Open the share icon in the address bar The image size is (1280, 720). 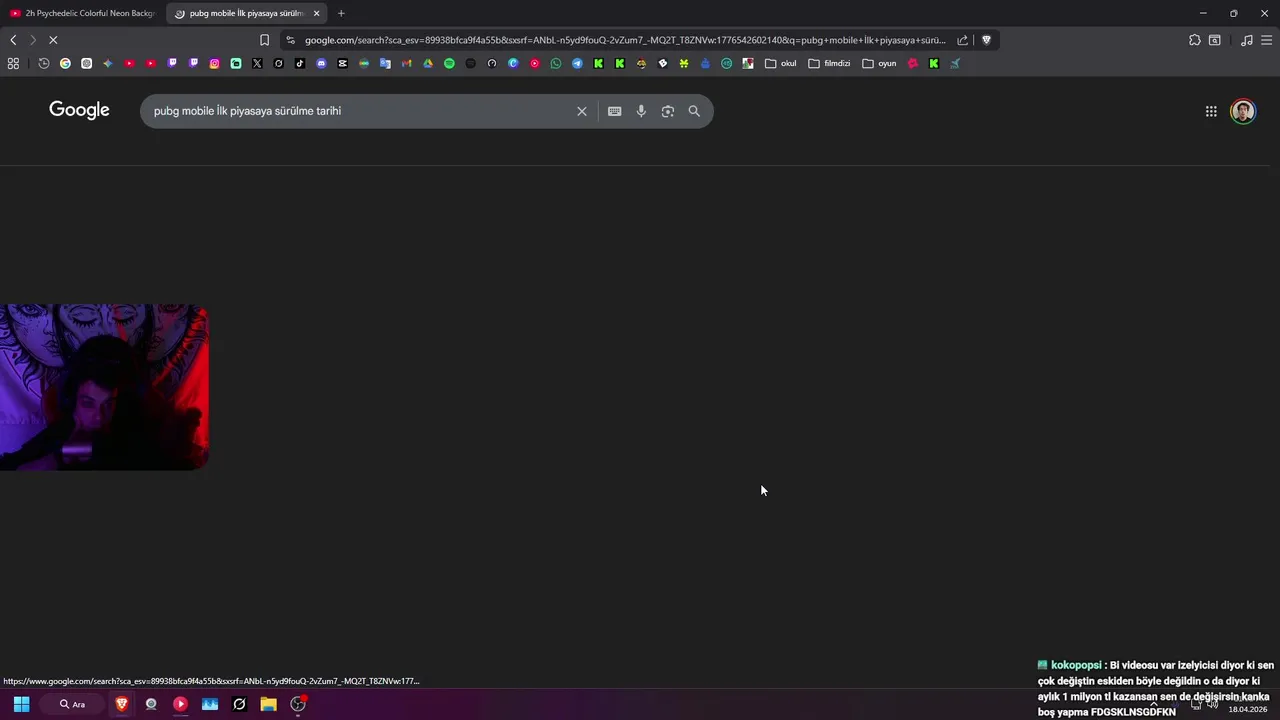point(962,40)
